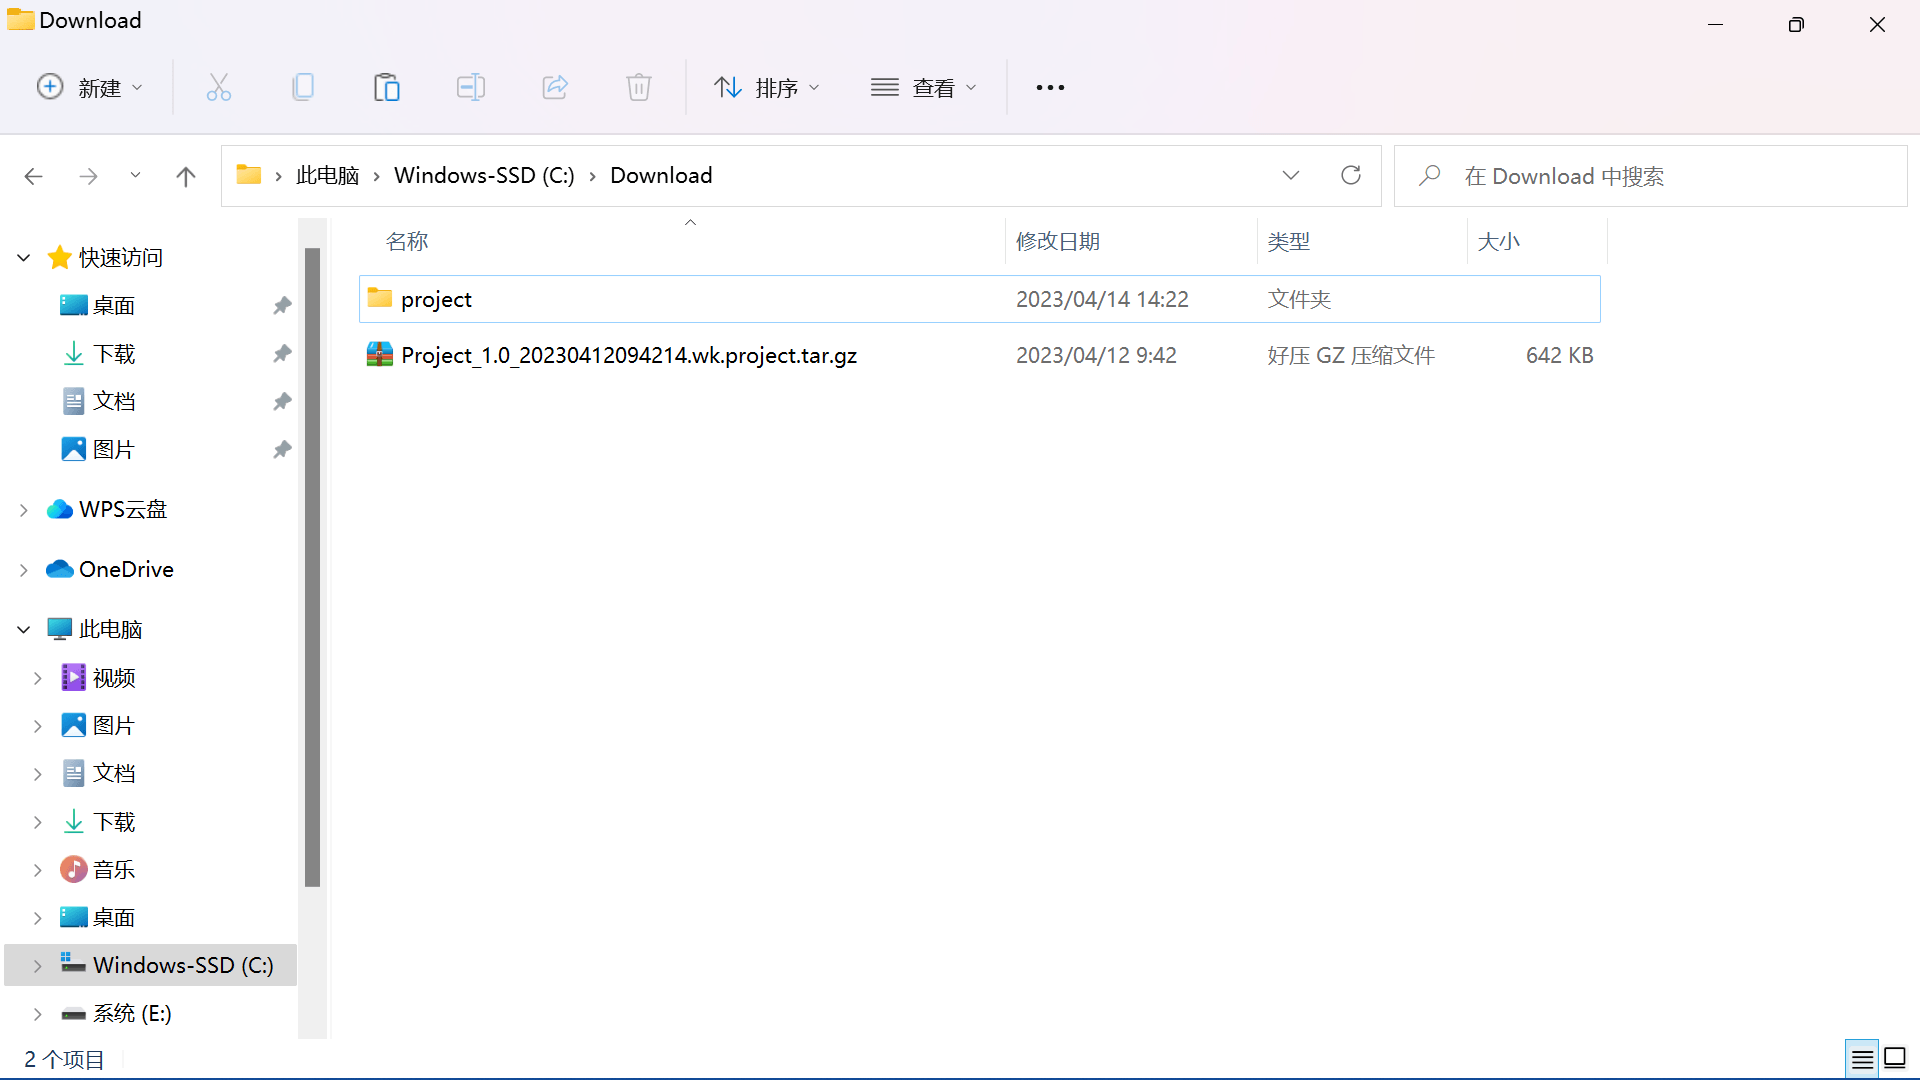Collapse the 此电脑 tree node
Image resolution: width=1920 pixels, height=1080 pixels.
pos(24,630)
